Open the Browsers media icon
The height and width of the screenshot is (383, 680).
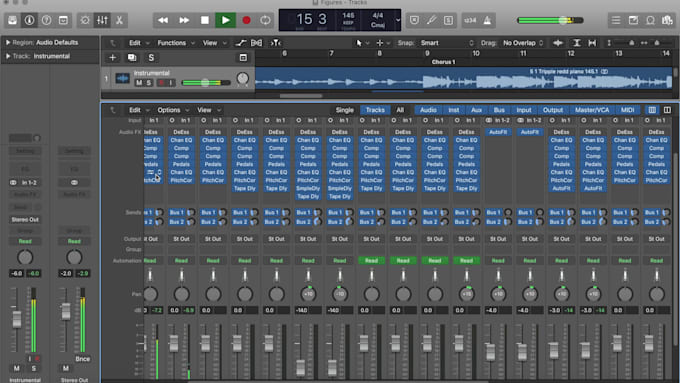click(x=667, y=20)
